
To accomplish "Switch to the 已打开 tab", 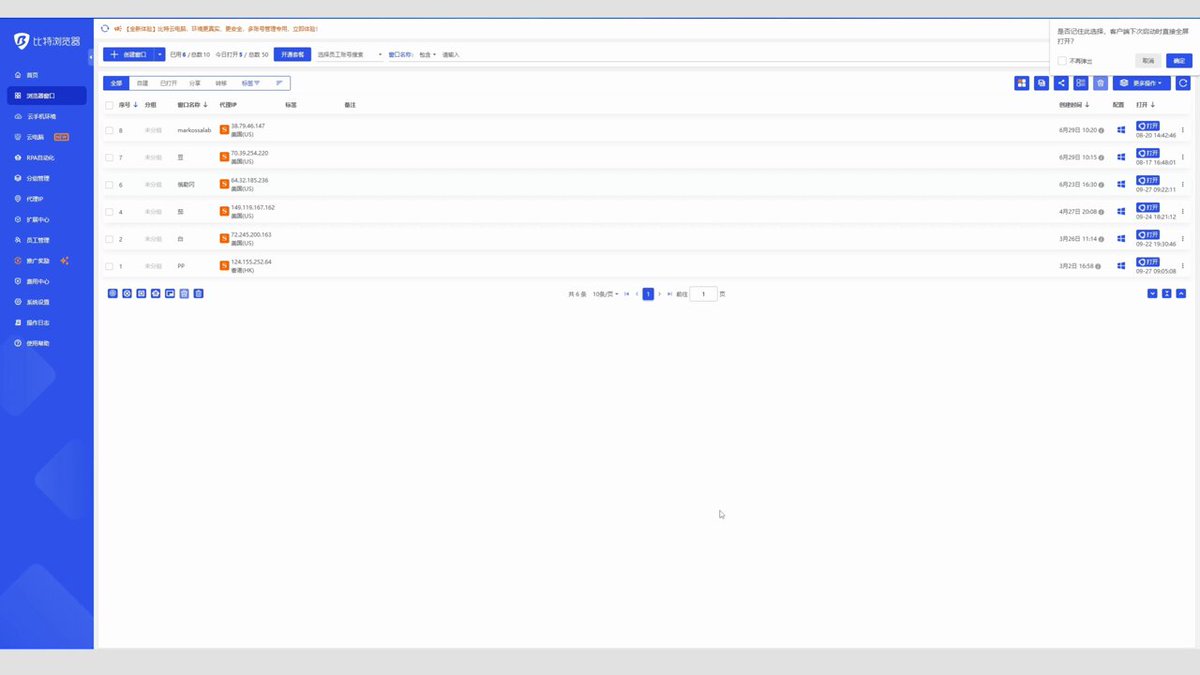I will click(169, 83).
